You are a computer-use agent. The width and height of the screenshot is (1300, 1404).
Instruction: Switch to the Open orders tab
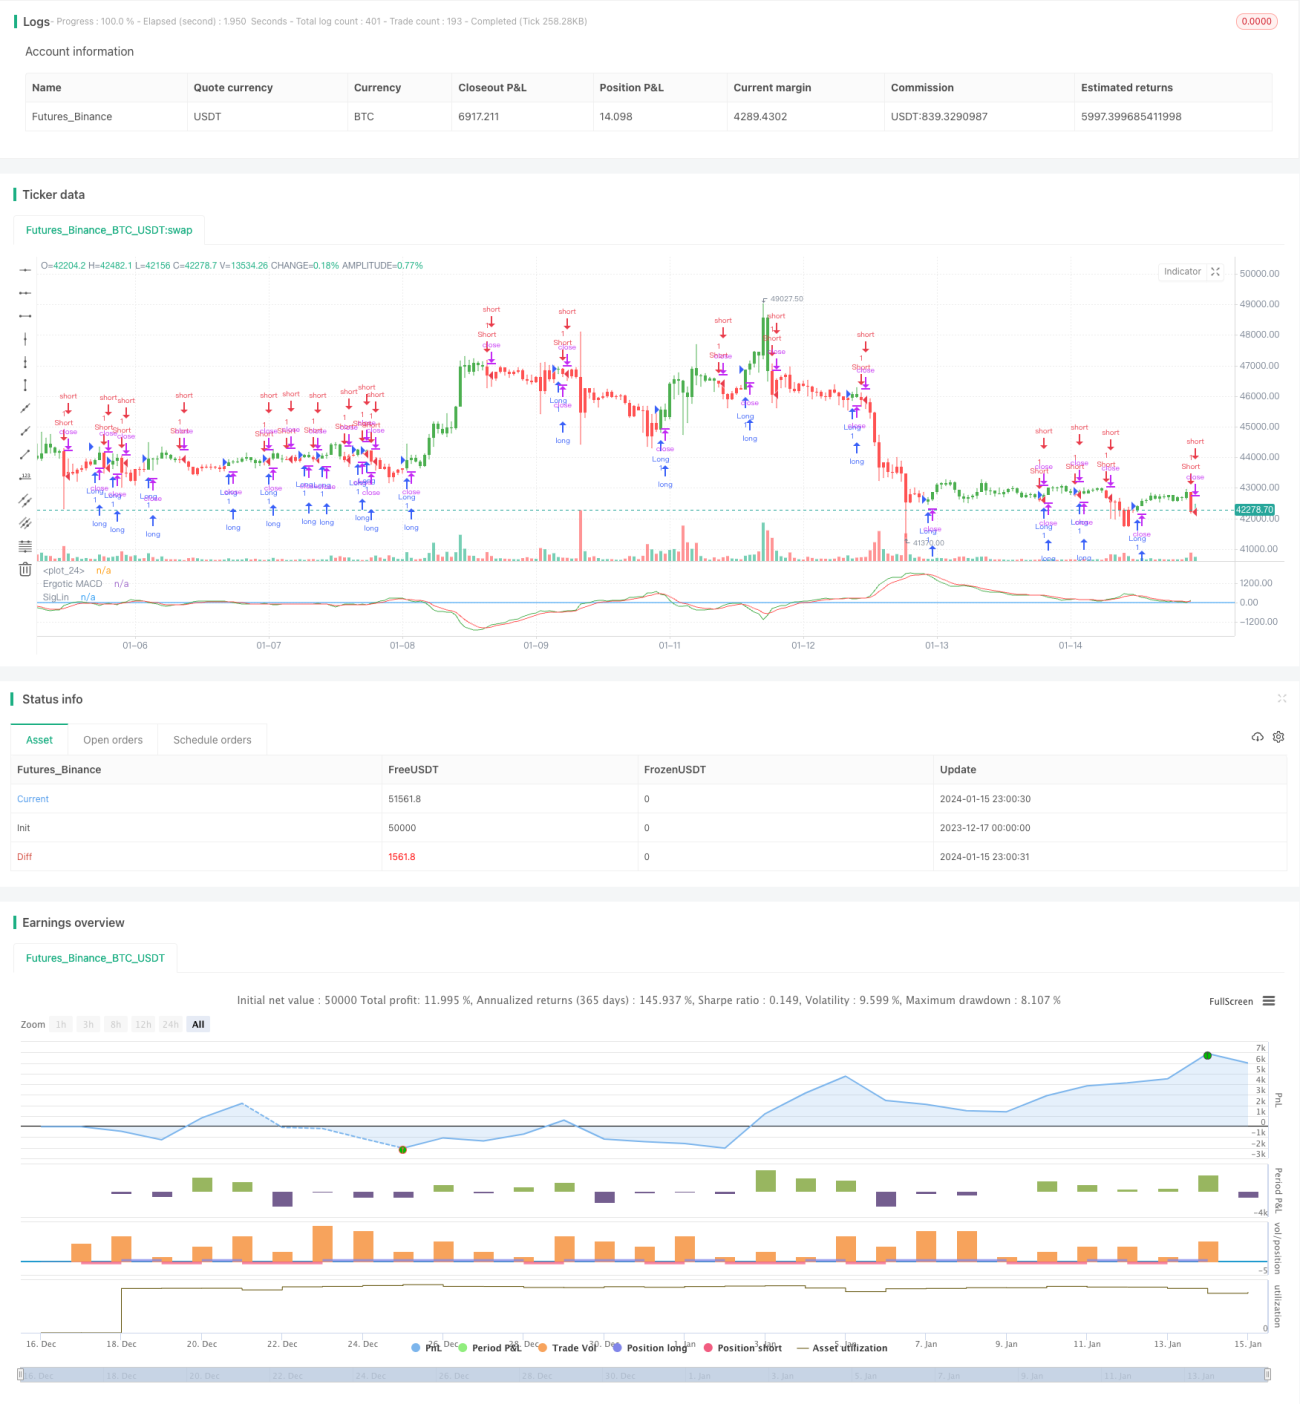[113, 740]
